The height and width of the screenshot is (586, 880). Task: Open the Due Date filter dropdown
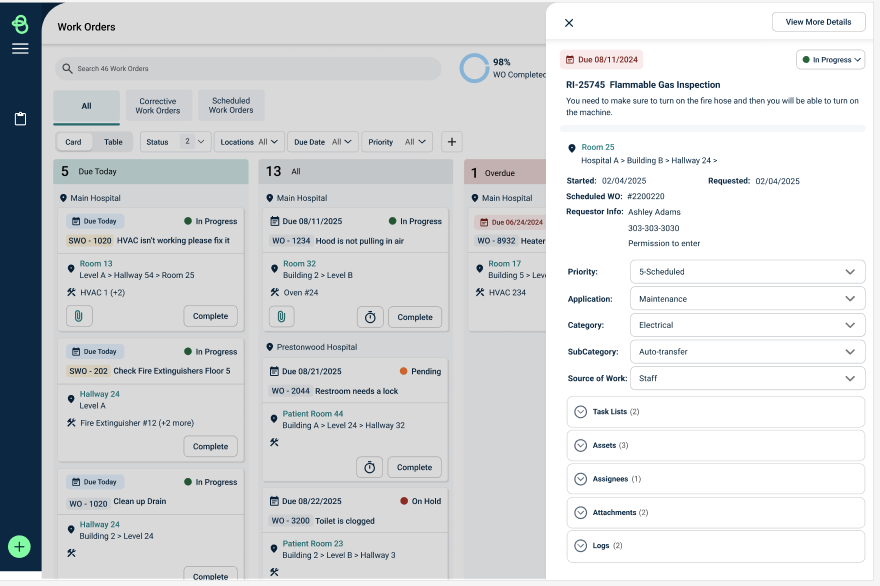323,142
